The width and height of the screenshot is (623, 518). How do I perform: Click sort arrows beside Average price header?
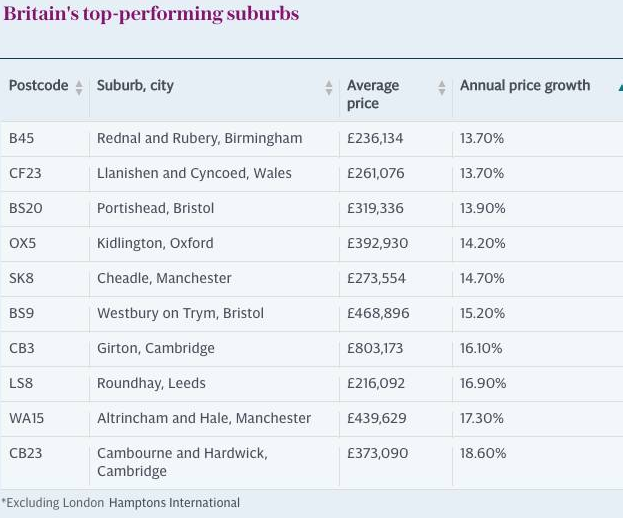pos(441,88)
